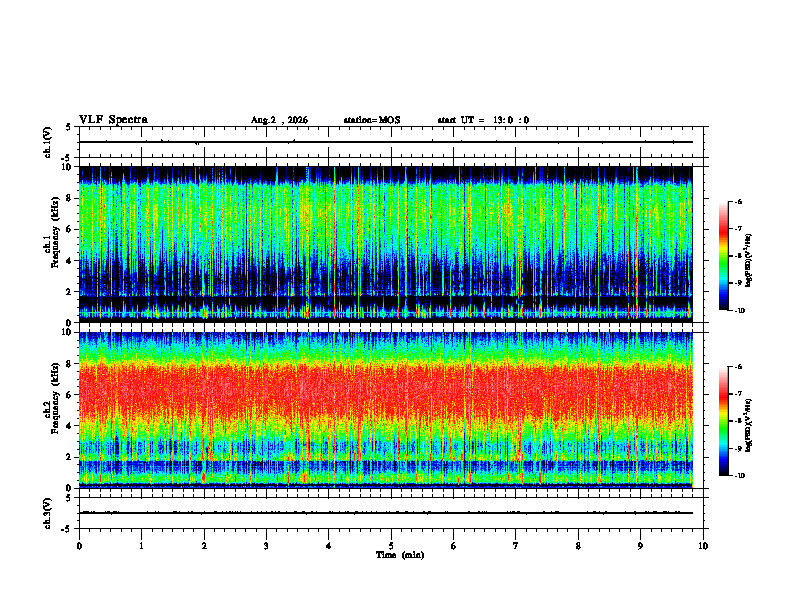The height and width of the screenshot is (612, 792).
Task: Click the "ch.1(V)" axis label
Action: coord(47,142)
